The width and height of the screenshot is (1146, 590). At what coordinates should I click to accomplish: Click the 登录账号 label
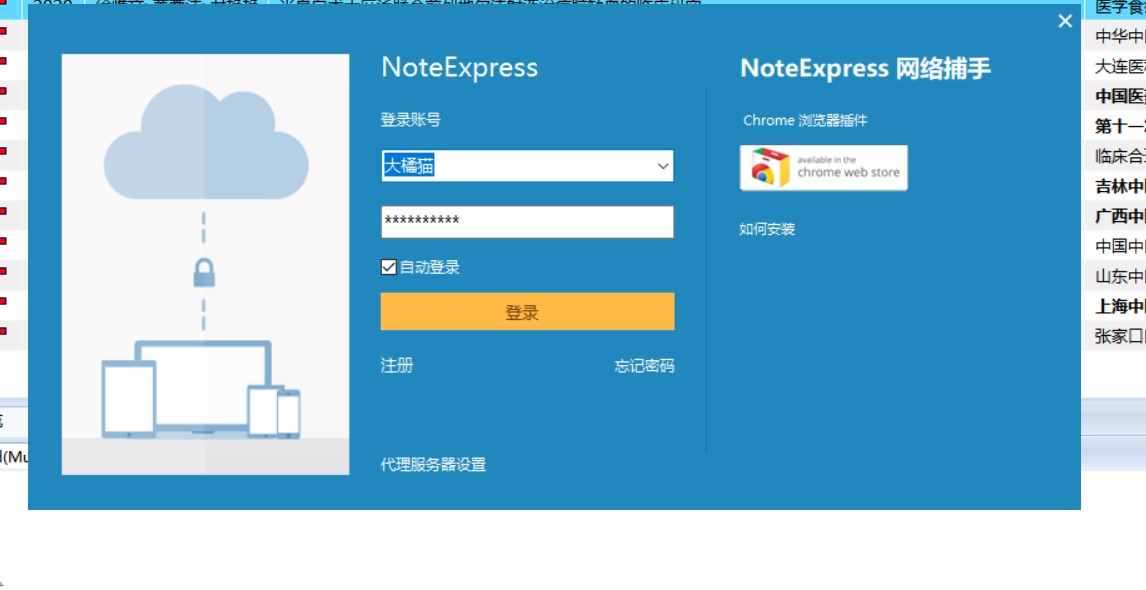pos(411,120)
